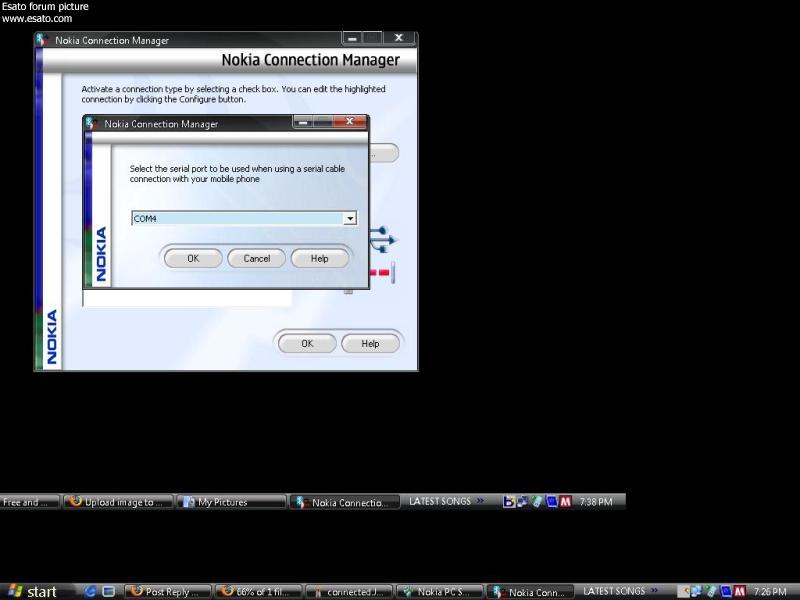
Task: Click the LATEST SONGS label beside 7:26 PM clock
Action: [614, 591]
